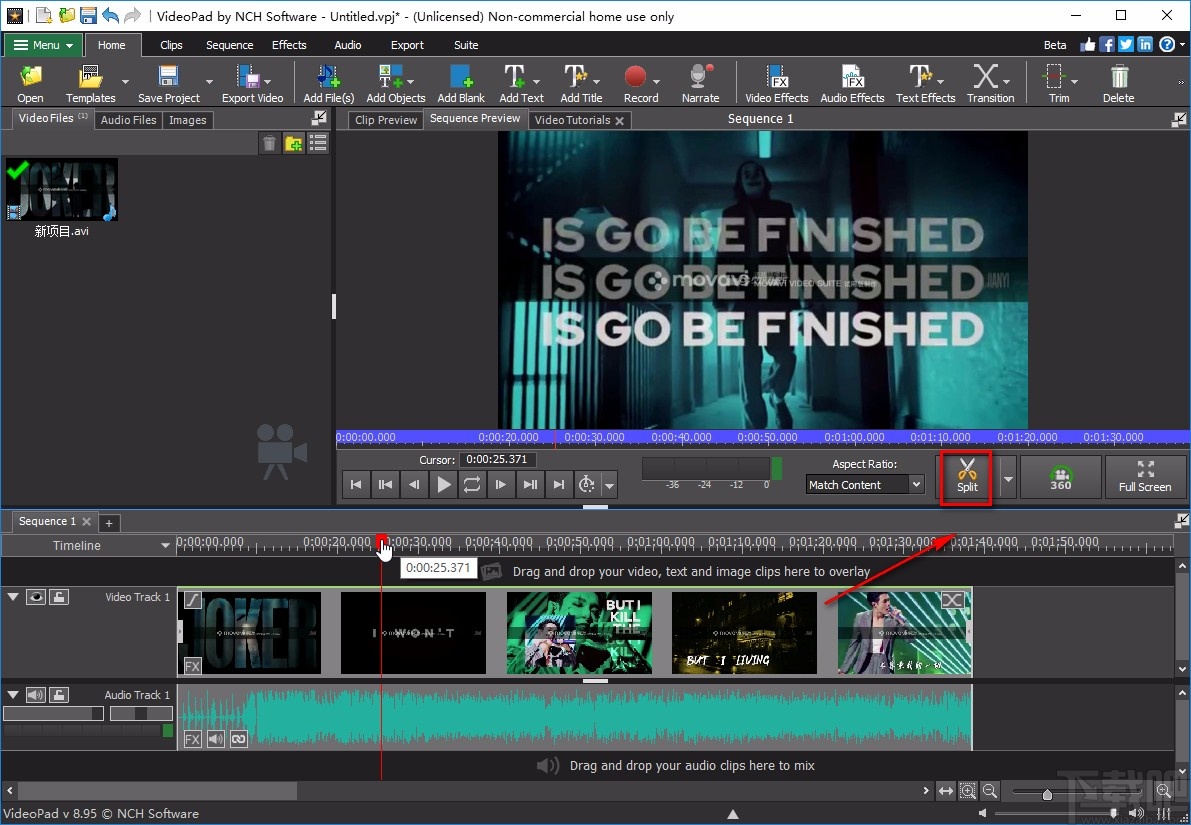This screenshot has height=825, width=1191.
Task: Lock Video Track 1
Action: tap(57, 596)
